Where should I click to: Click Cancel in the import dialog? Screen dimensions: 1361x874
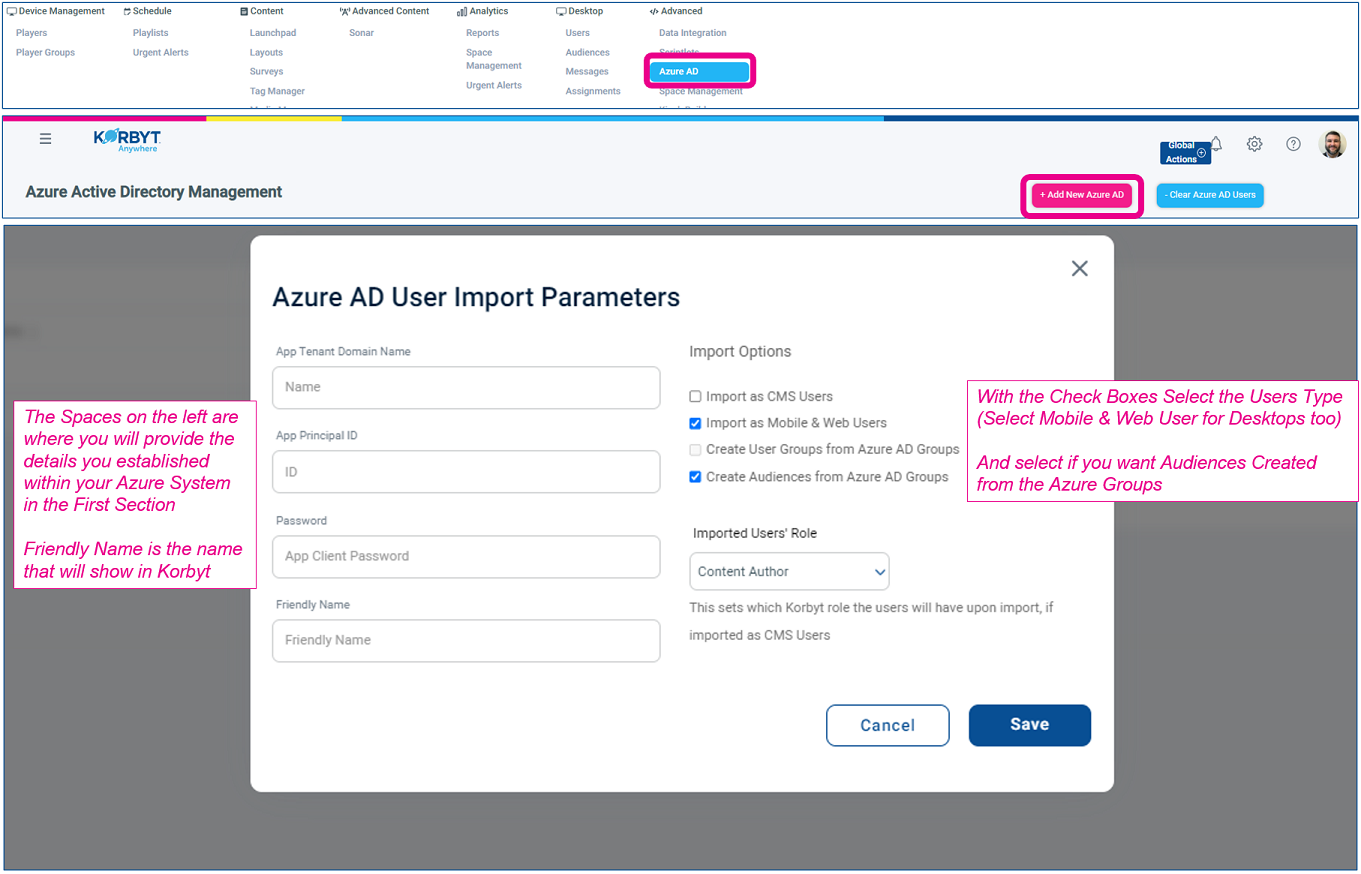pyautogui.click(x=887, y=726)
